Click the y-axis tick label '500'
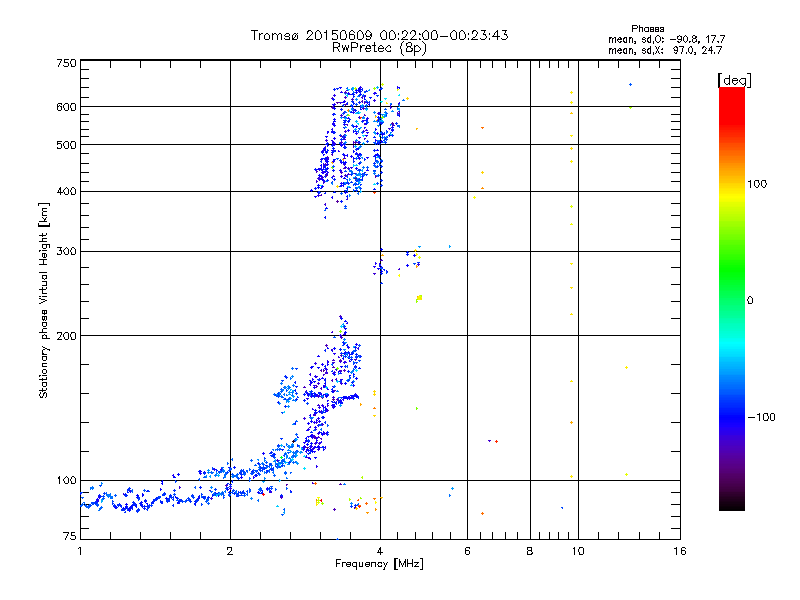 pyautogui.click(x=66, y=145)
